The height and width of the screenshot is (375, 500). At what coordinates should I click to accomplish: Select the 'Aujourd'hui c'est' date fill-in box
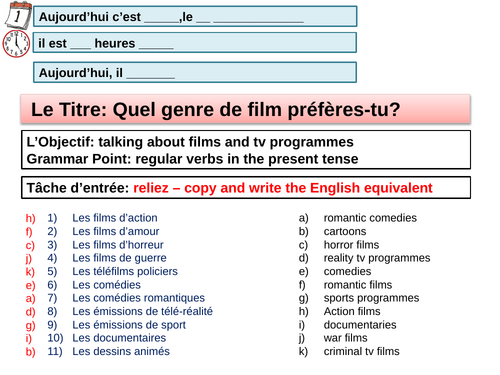pos(195,16)
